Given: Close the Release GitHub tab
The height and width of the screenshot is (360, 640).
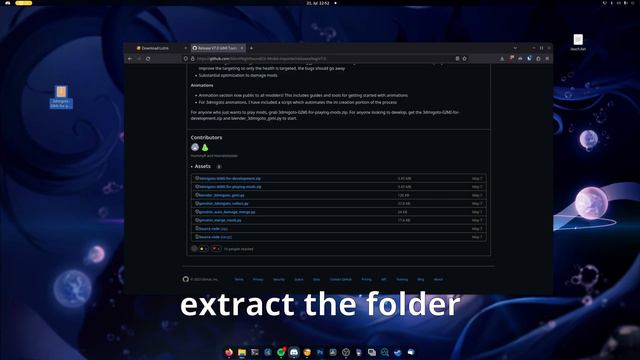Looking at the screenshot, I should point(242,48).
